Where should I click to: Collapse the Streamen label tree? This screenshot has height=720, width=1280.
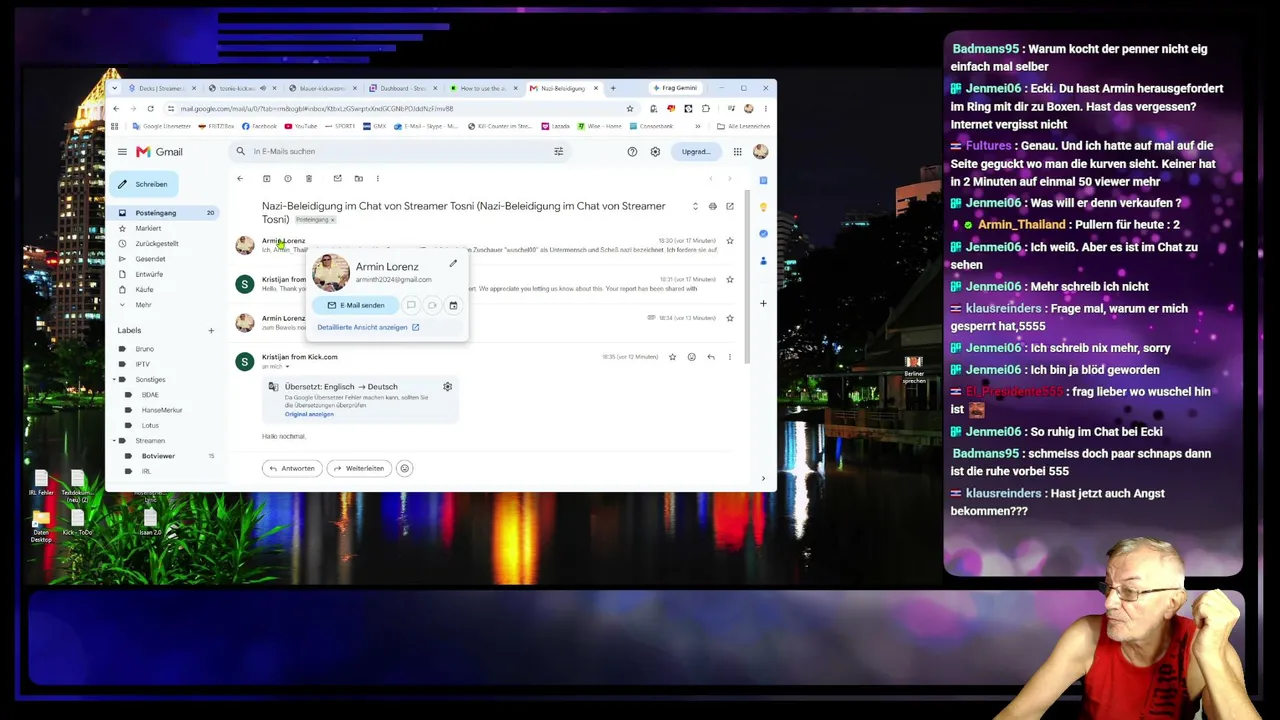[113, 441]
